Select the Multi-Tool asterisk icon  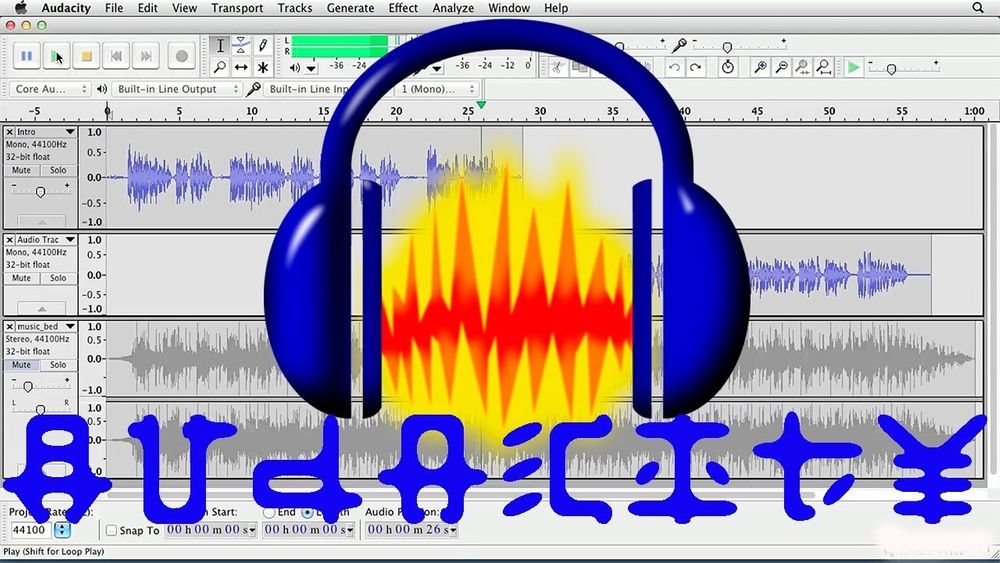coord(263,68)
